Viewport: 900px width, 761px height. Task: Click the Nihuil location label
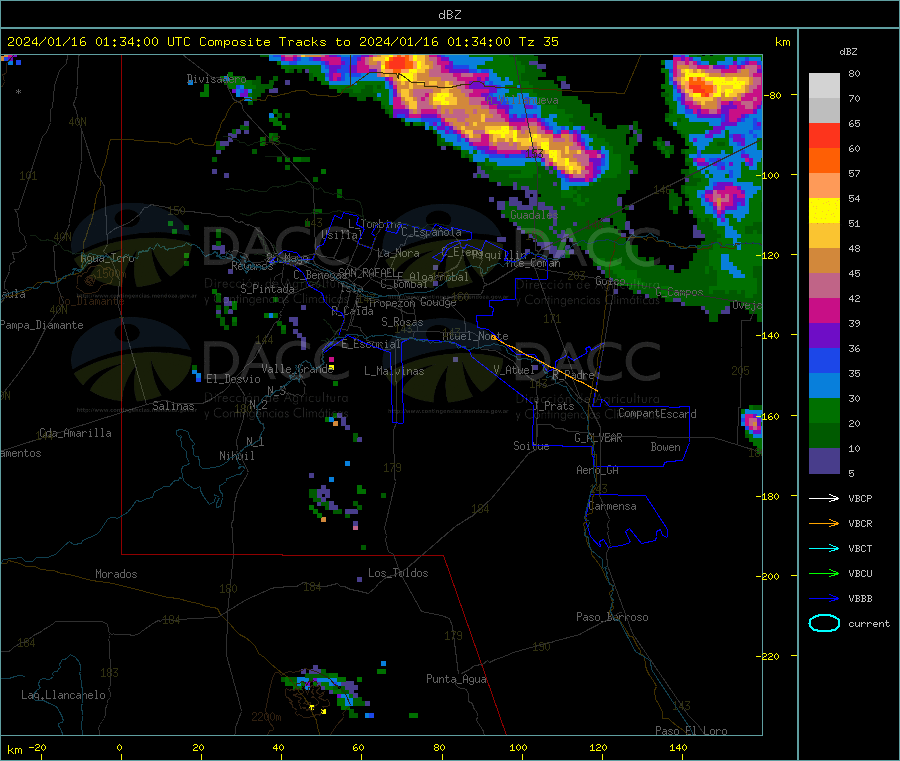236,456
